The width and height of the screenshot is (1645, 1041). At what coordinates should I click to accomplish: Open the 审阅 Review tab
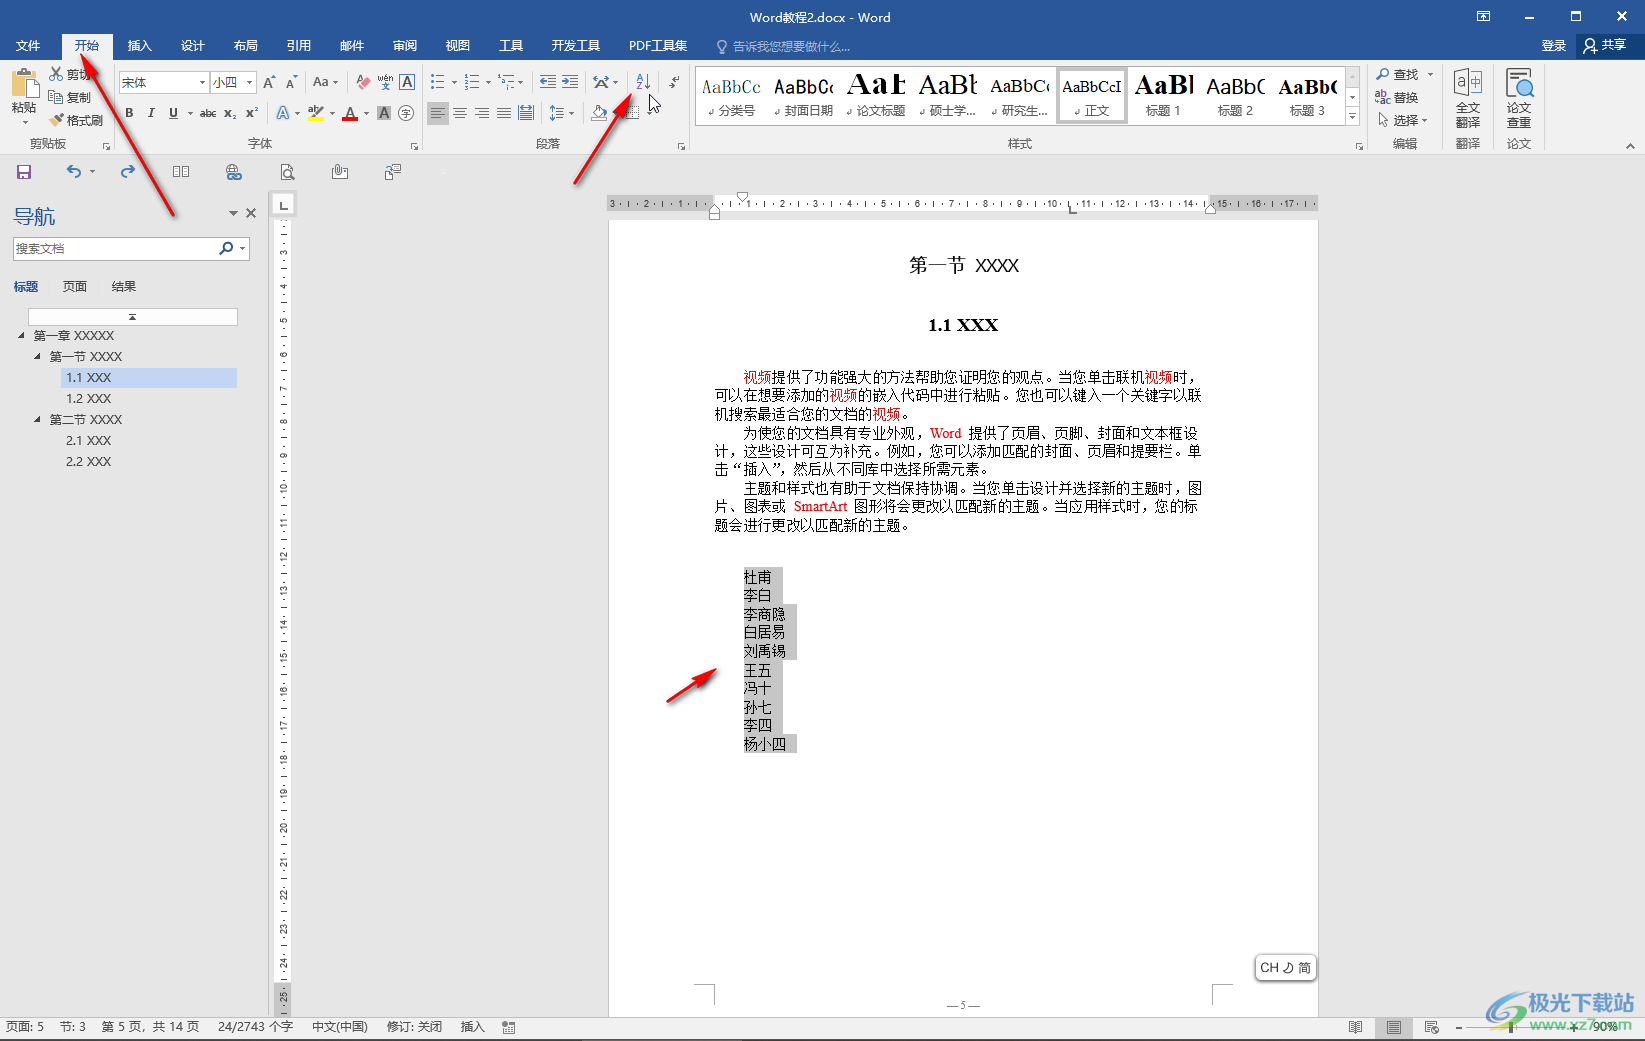(405, 46)
